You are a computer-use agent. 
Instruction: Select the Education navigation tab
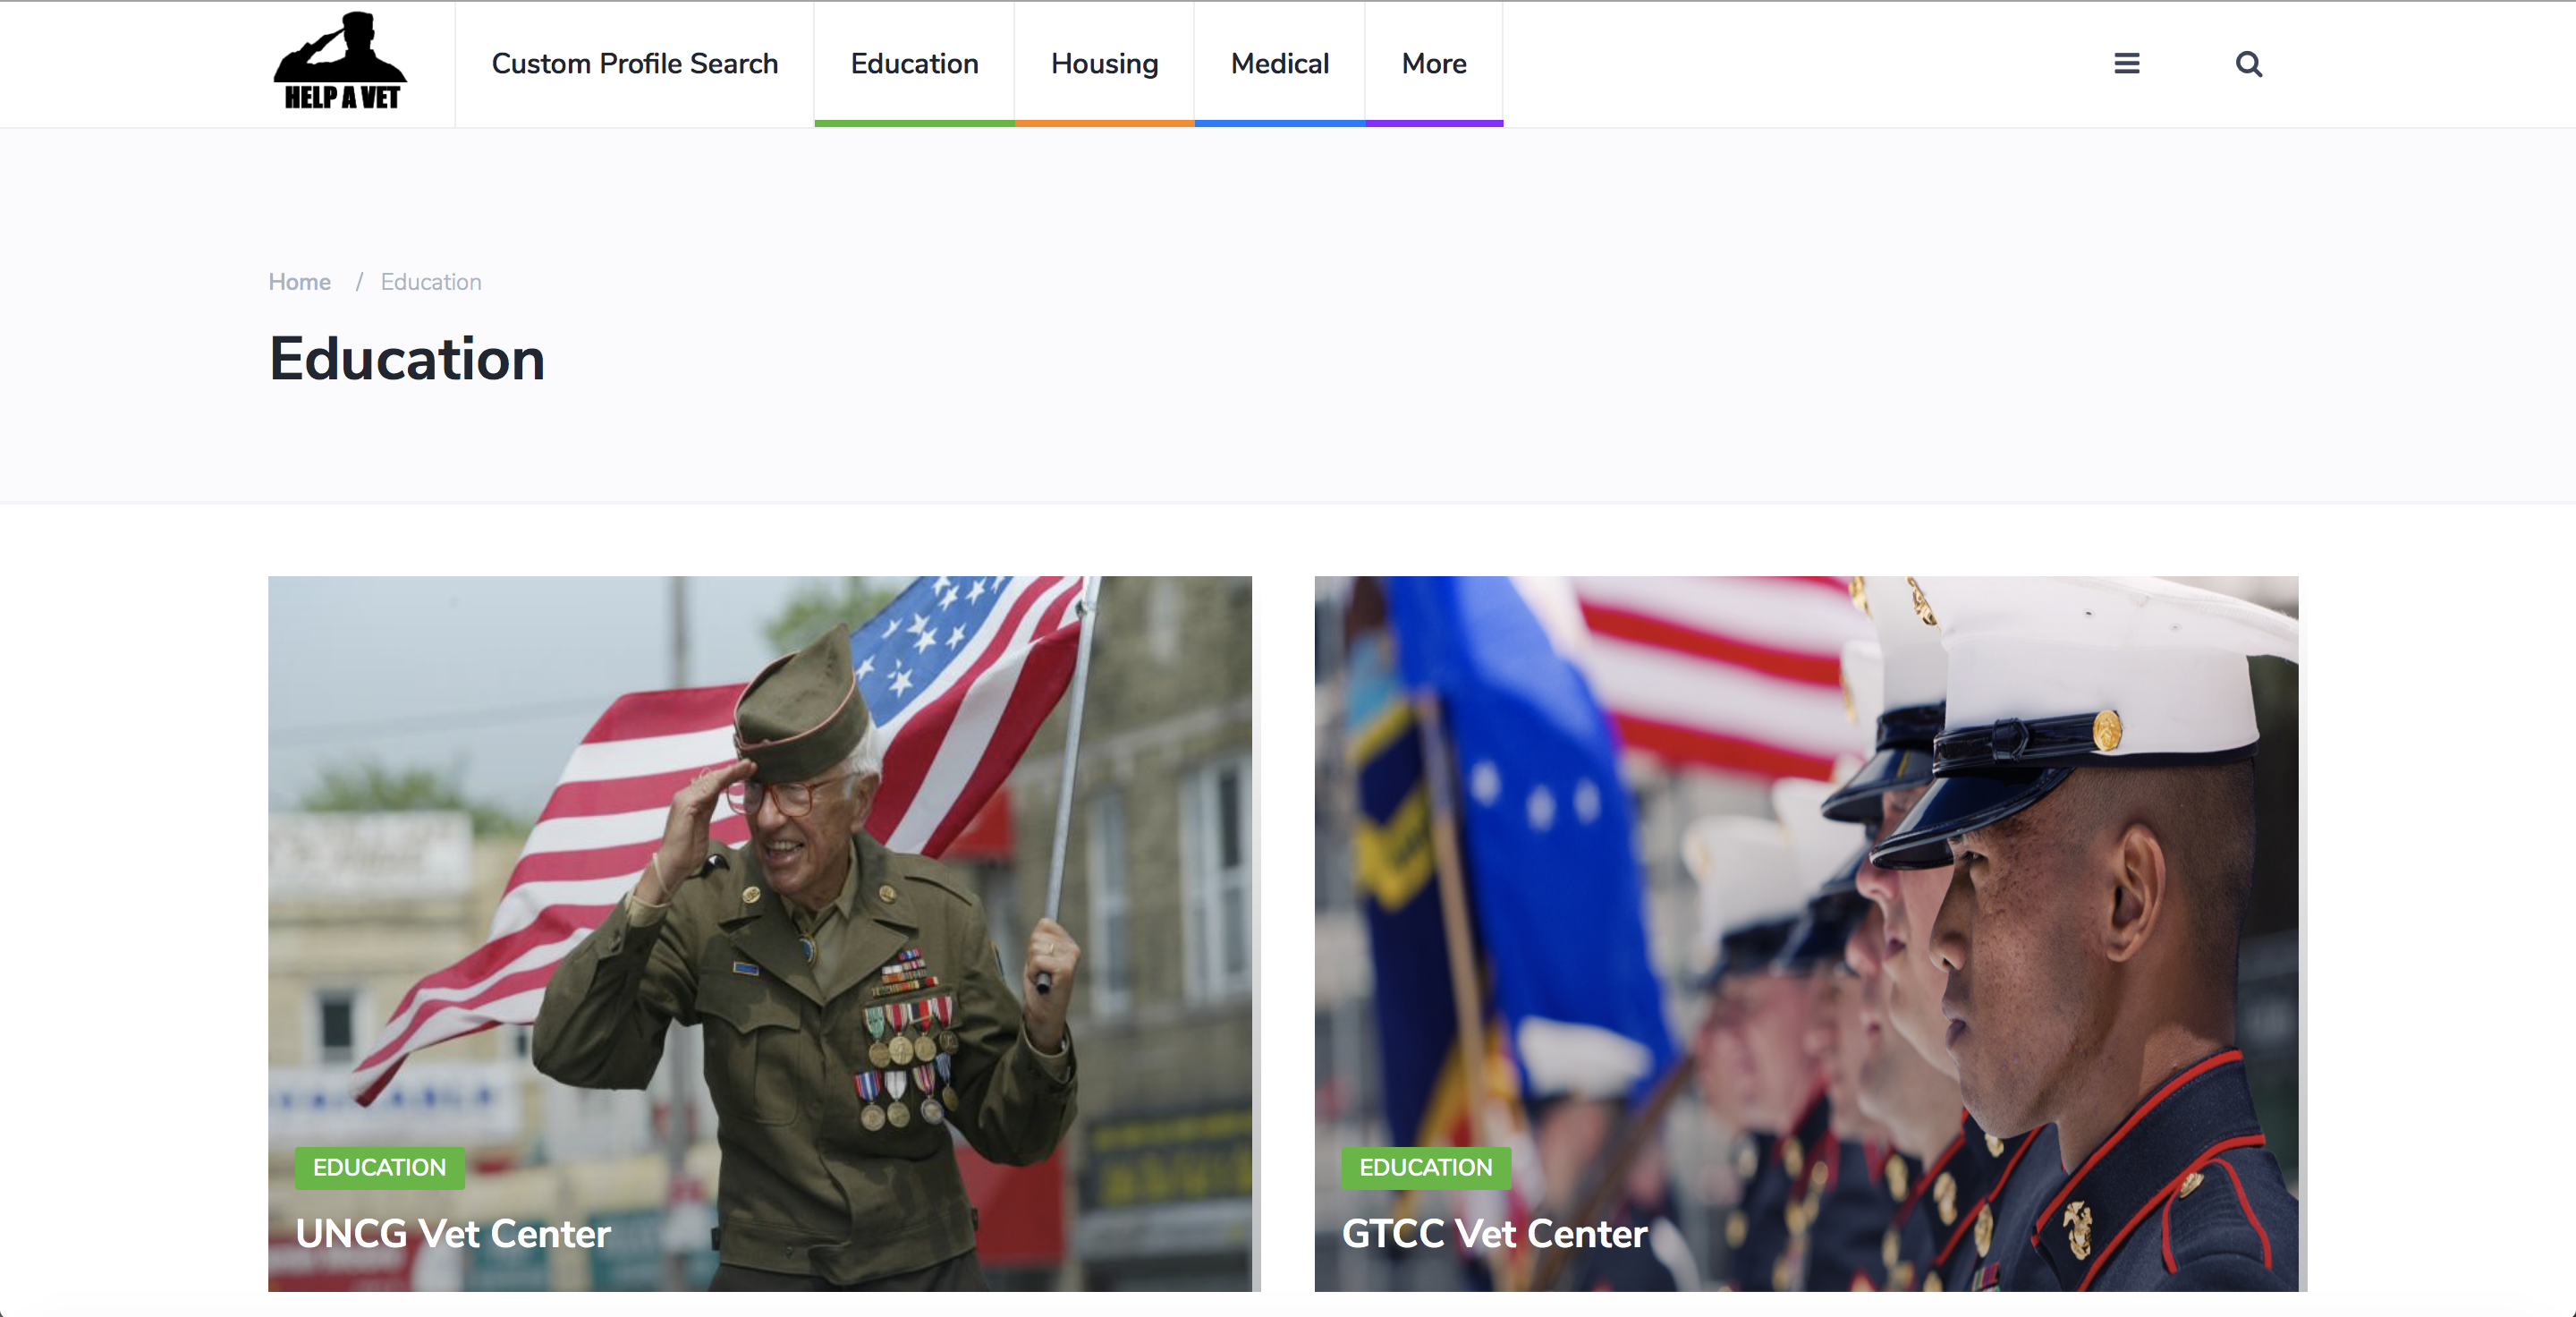coord(914,64)
